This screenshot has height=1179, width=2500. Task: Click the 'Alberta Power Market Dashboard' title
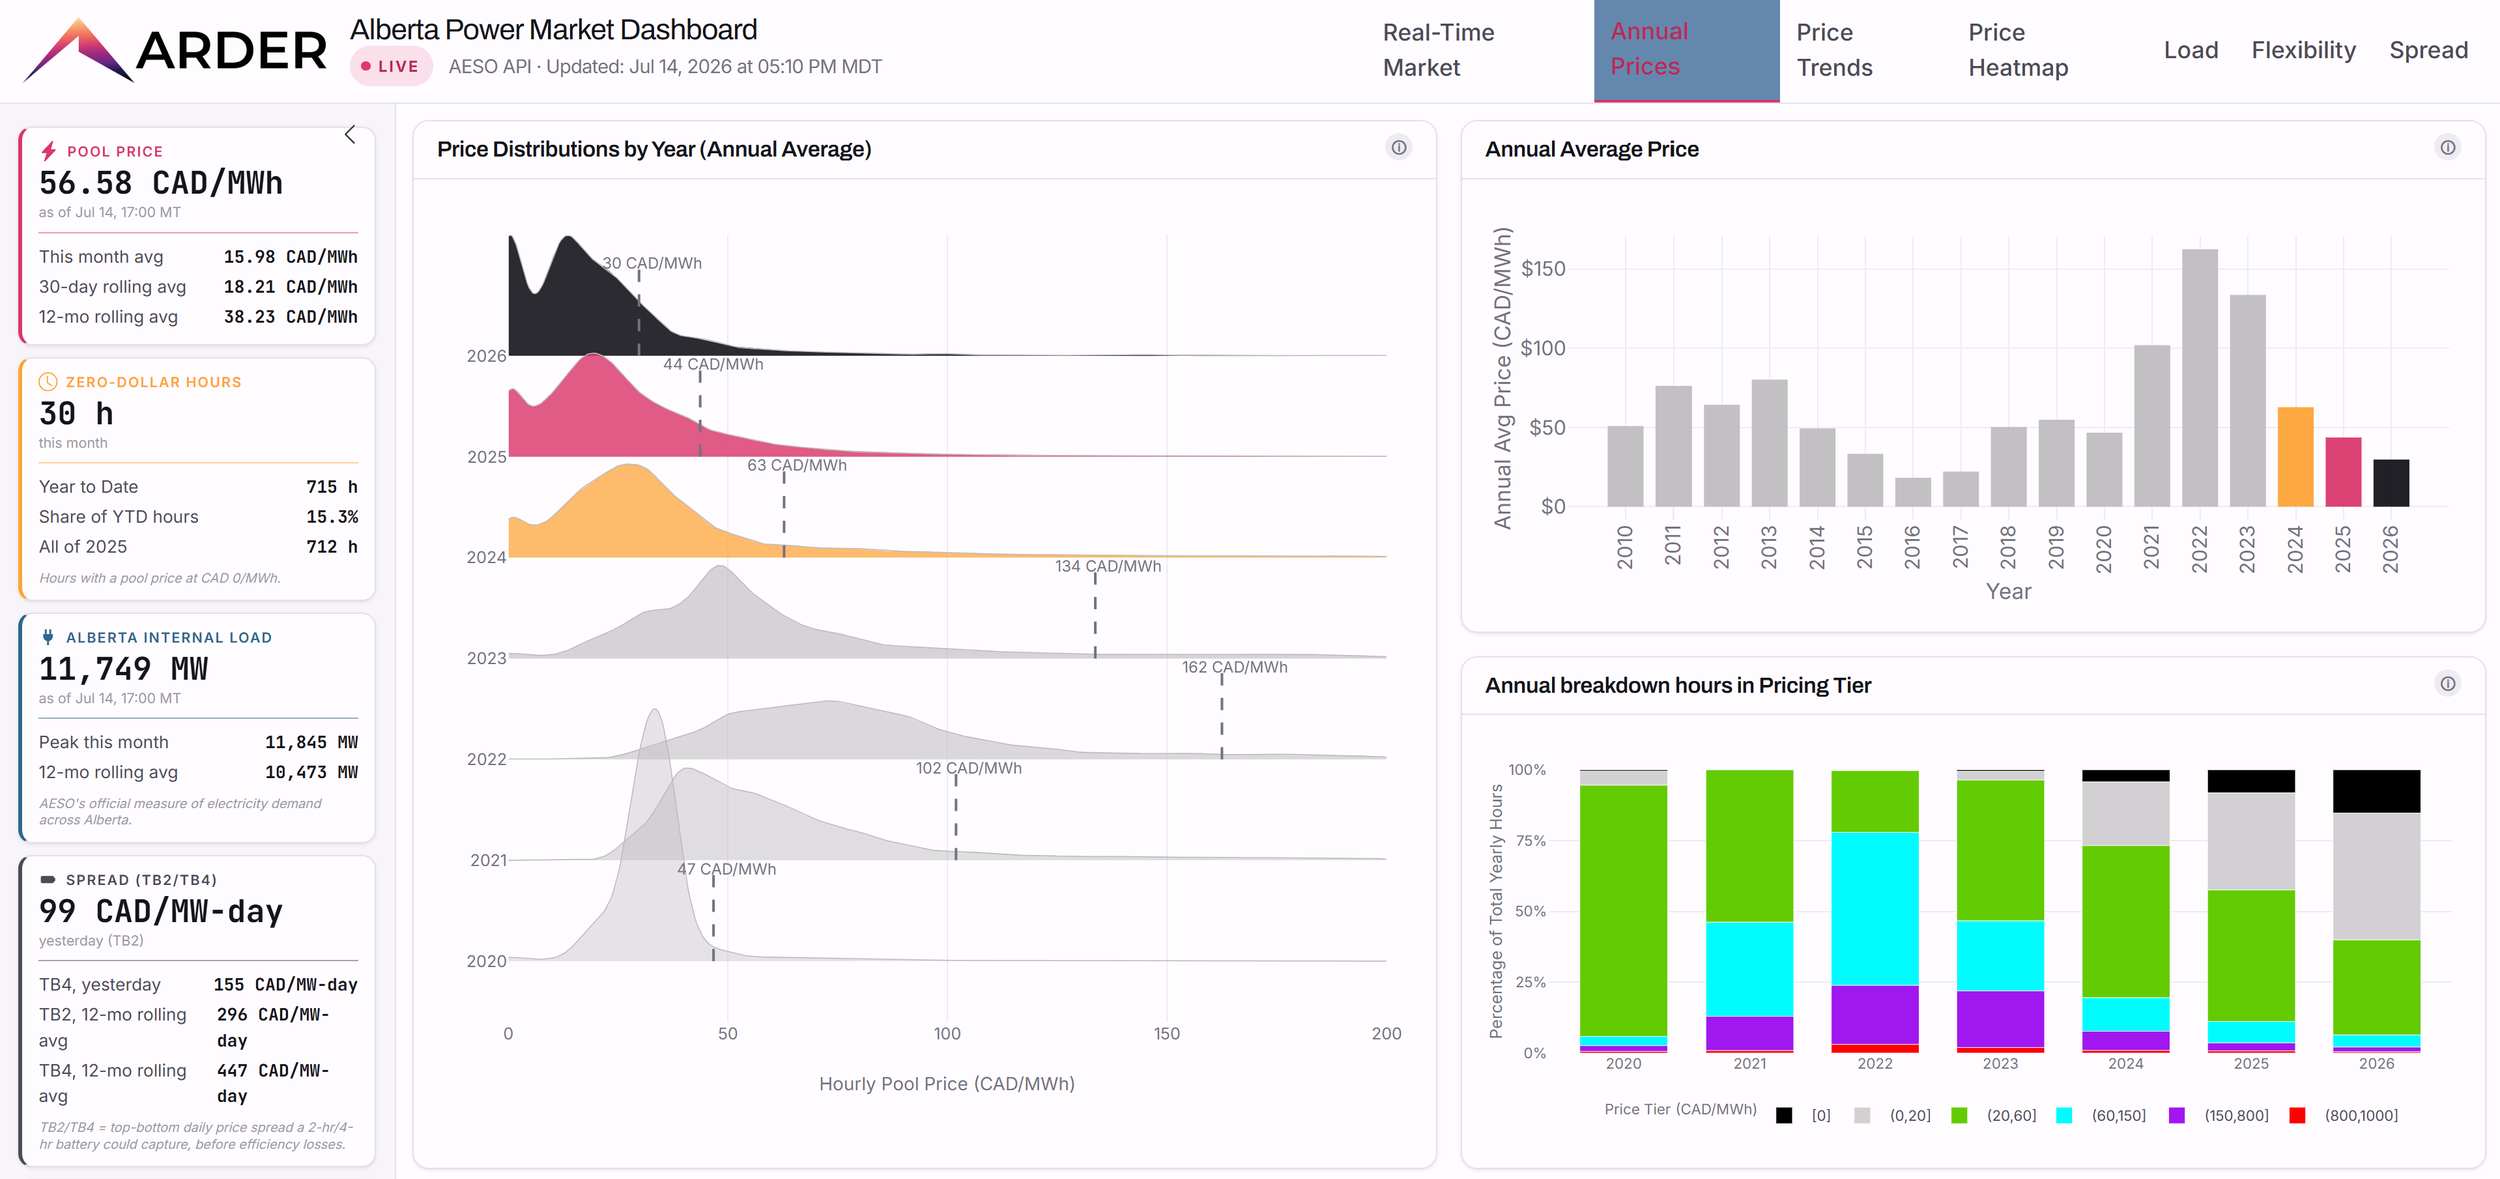pos(553,29)
